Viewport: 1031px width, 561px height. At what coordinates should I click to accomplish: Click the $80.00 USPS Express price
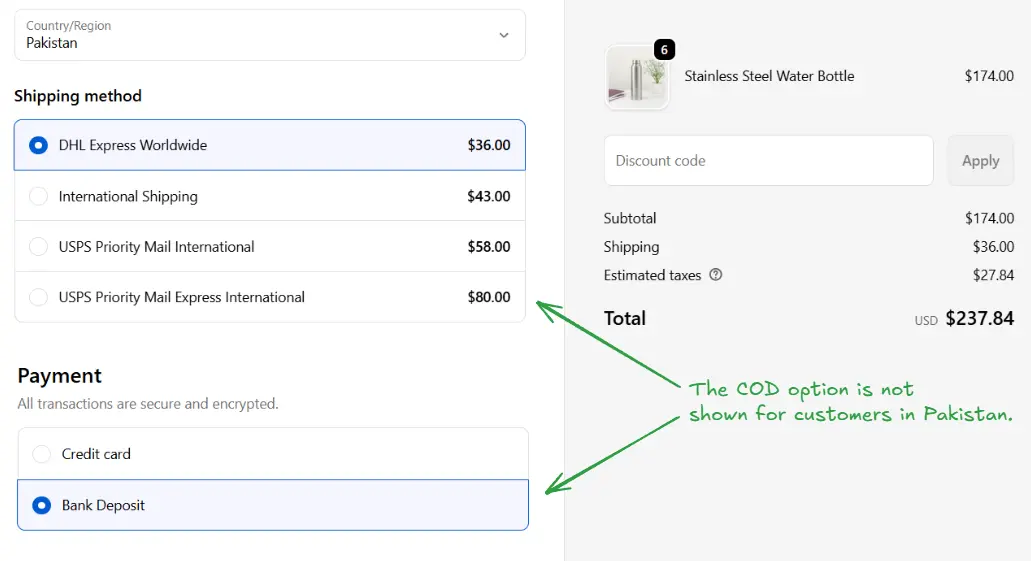click(488, 297)
